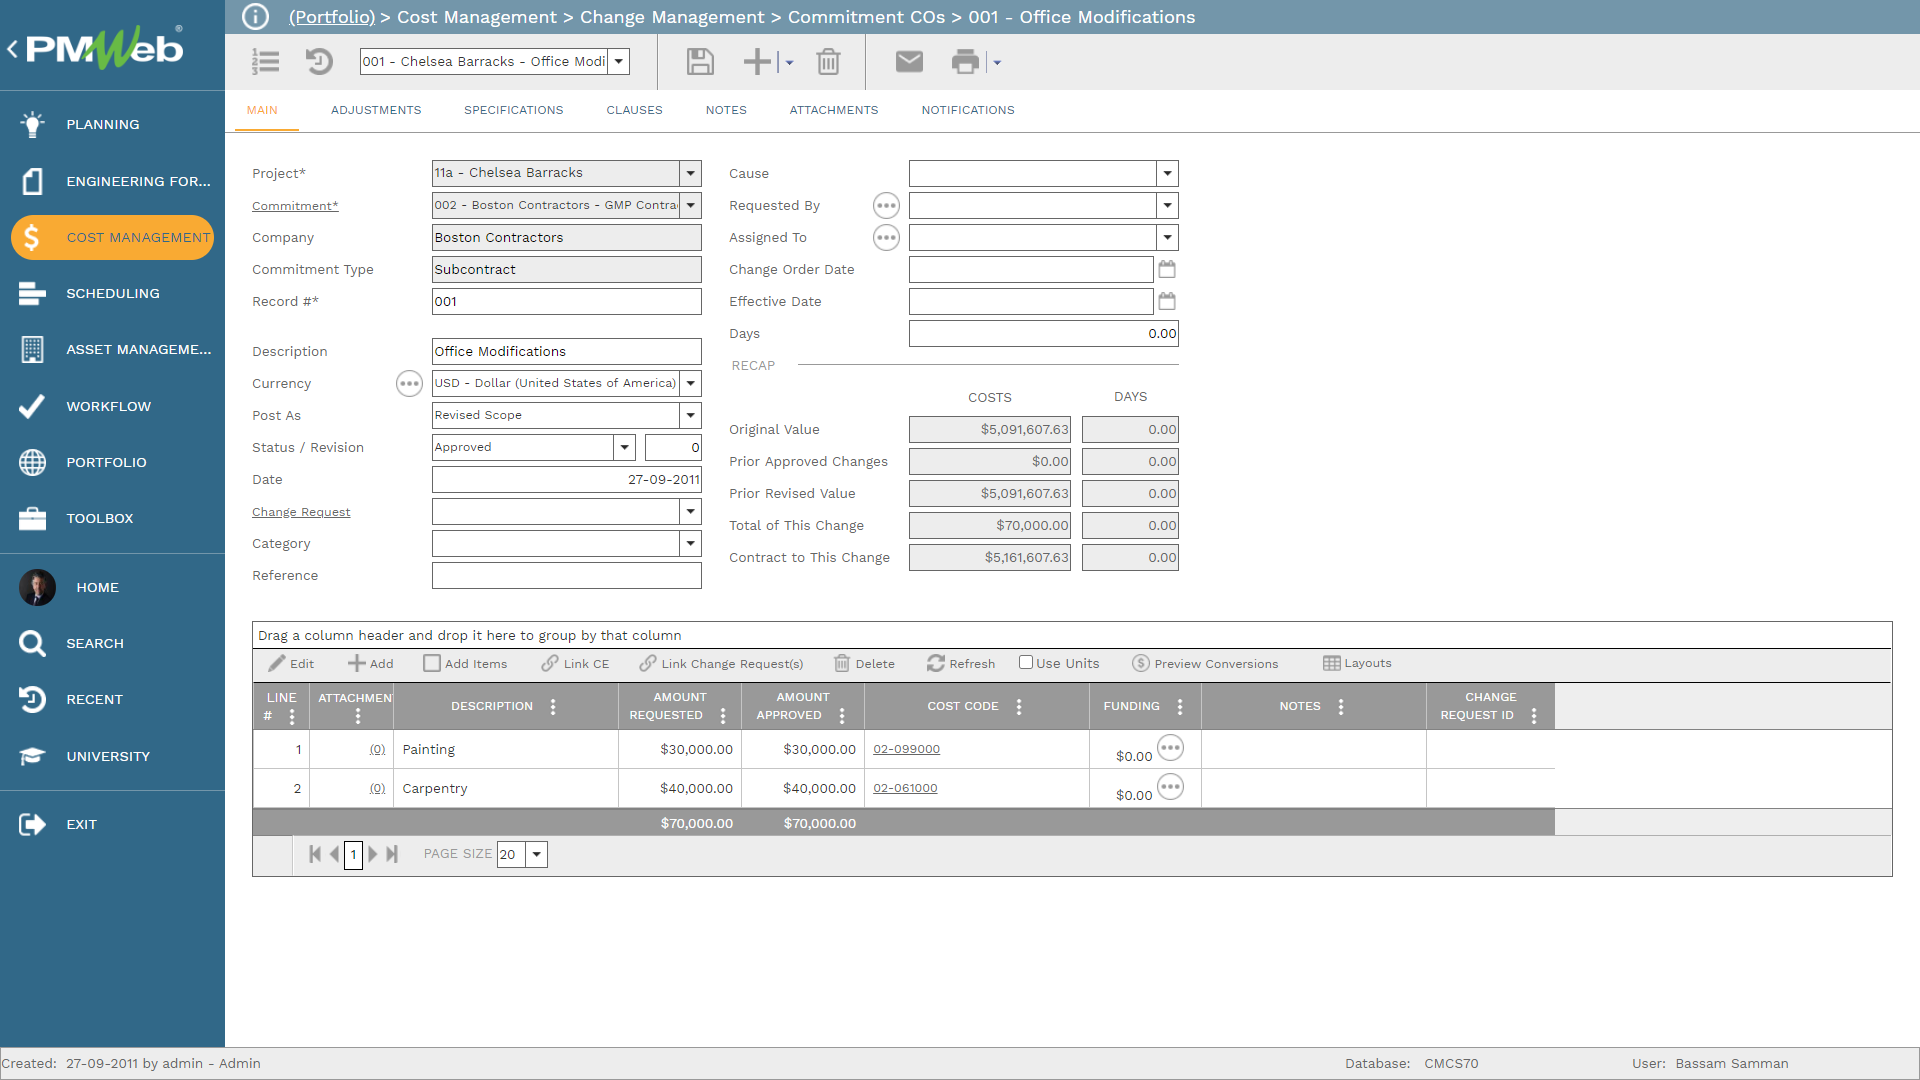Image resolution: width=1920 pixels, height=1080 pixels.
Task: Click the Refresh button in the grid toolbar
Action: tap(960, 663)
